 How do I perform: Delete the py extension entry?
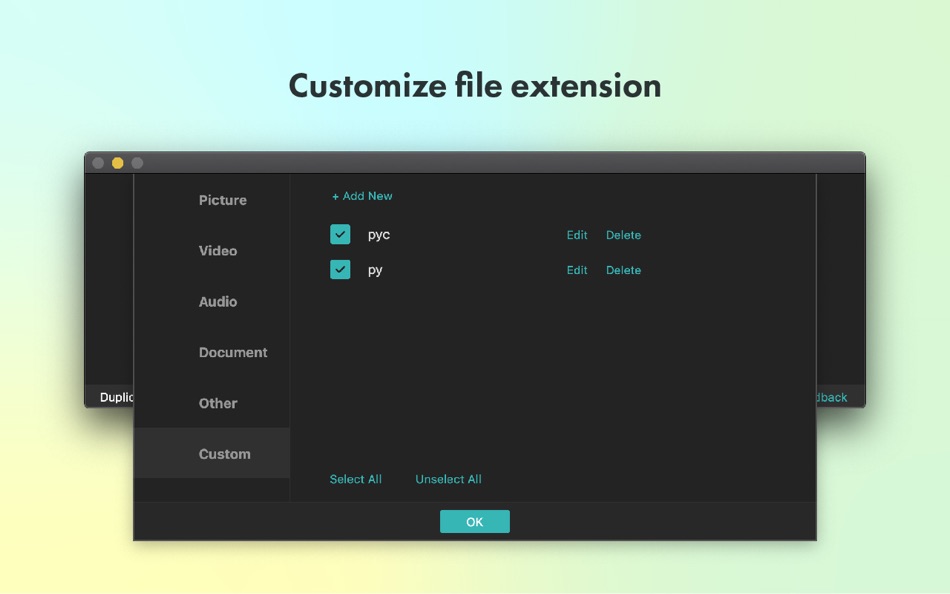[623, 270]
